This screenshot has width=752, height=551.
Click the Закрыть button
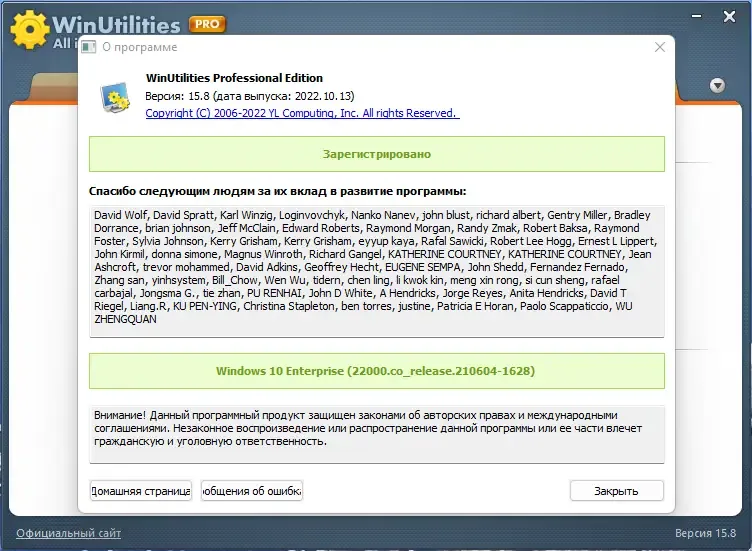[617, 491]
